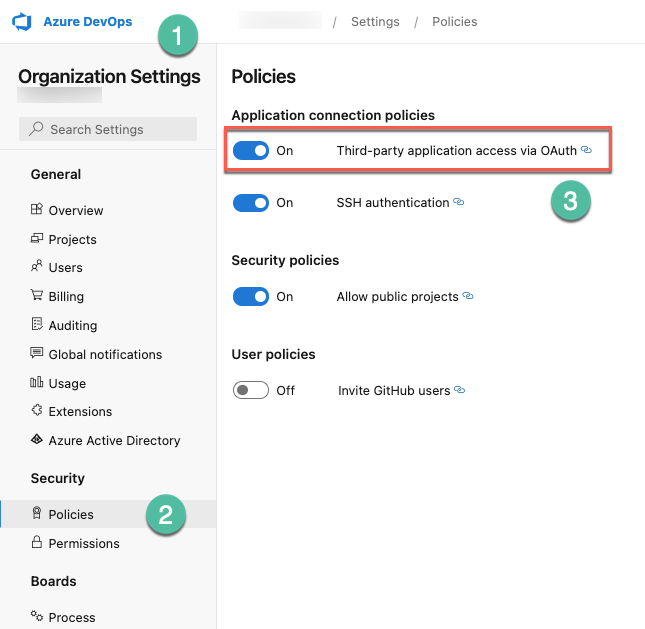Click link icon next to SSH authentication
Viewport: 645px width, 629px height.
pyautogui.click(x=459, y=202)
